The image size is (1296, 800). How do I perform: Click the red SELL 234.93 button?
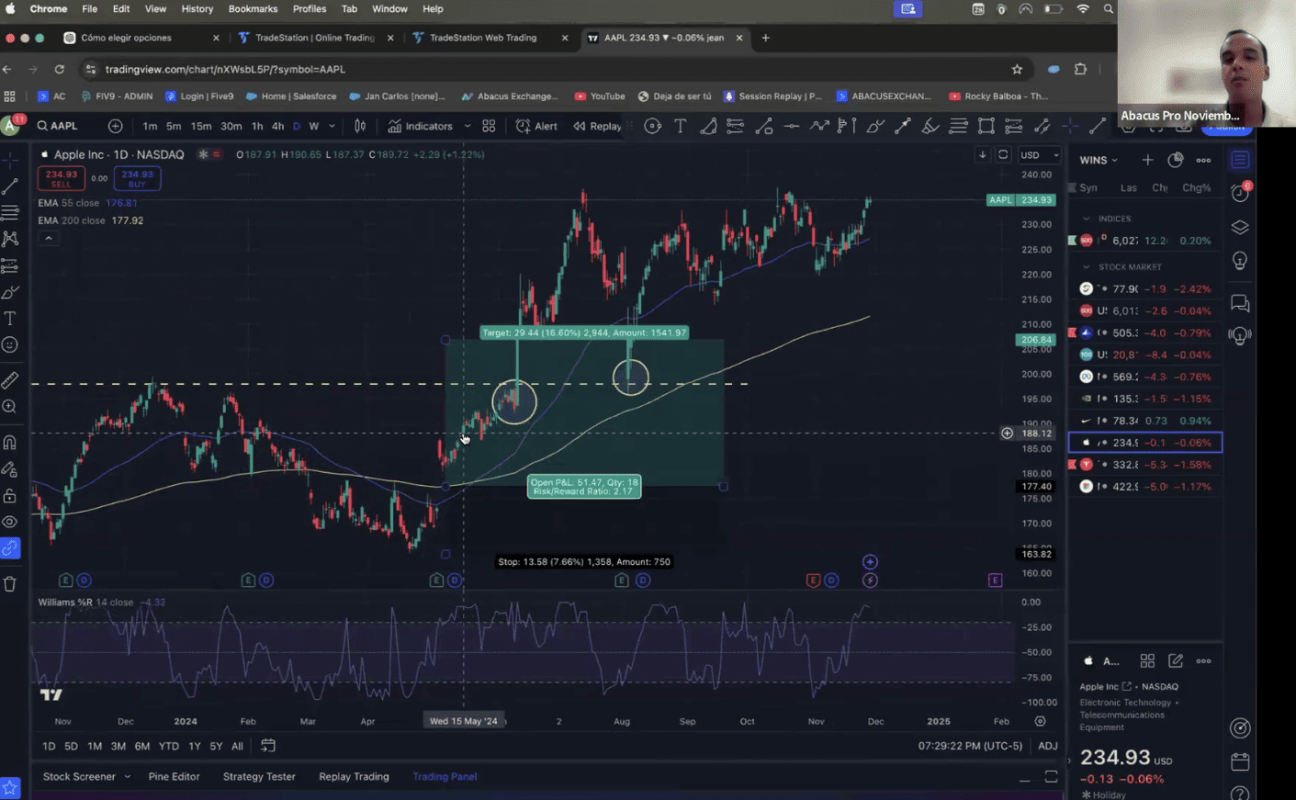[x=61, y=179]
